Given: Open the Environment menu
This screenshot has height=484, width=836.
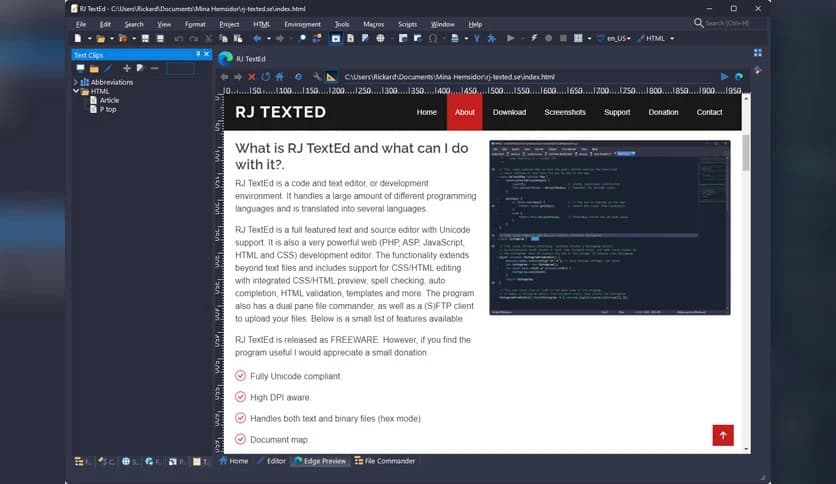Looking at the screenshot, I should (x=302, y=24).
